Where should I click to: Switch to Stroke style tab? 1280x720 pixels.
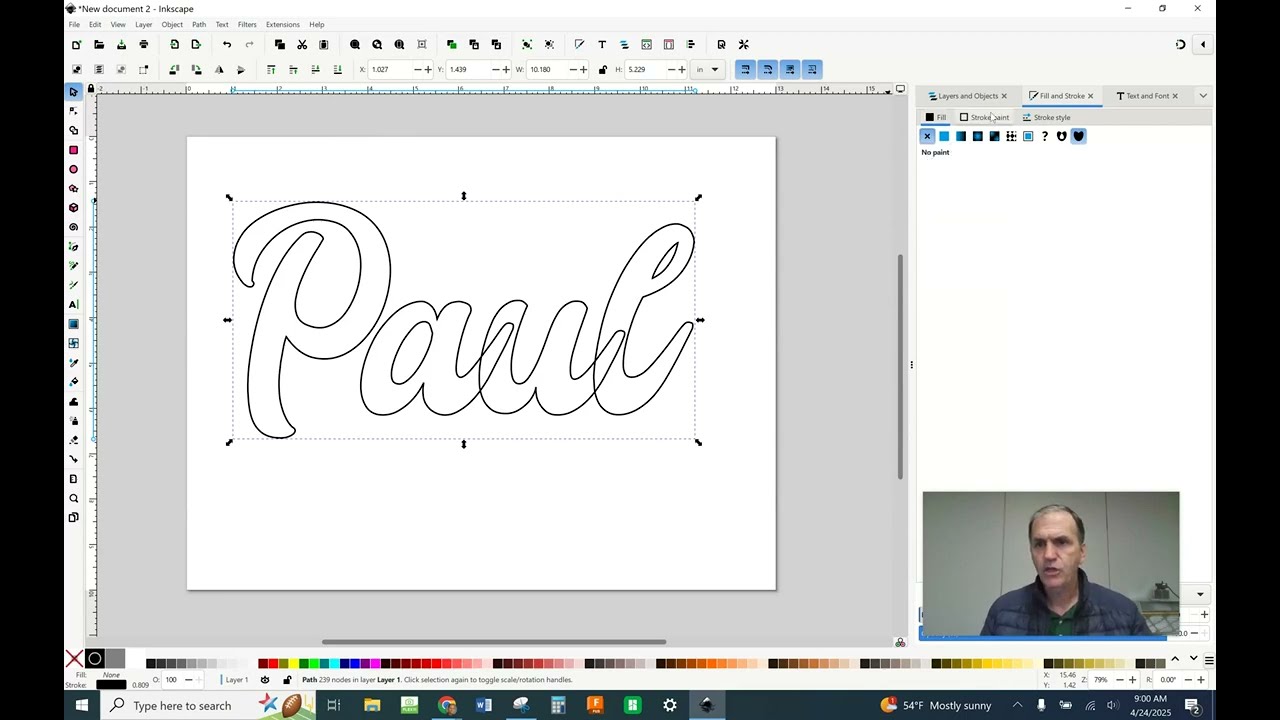1046,117
